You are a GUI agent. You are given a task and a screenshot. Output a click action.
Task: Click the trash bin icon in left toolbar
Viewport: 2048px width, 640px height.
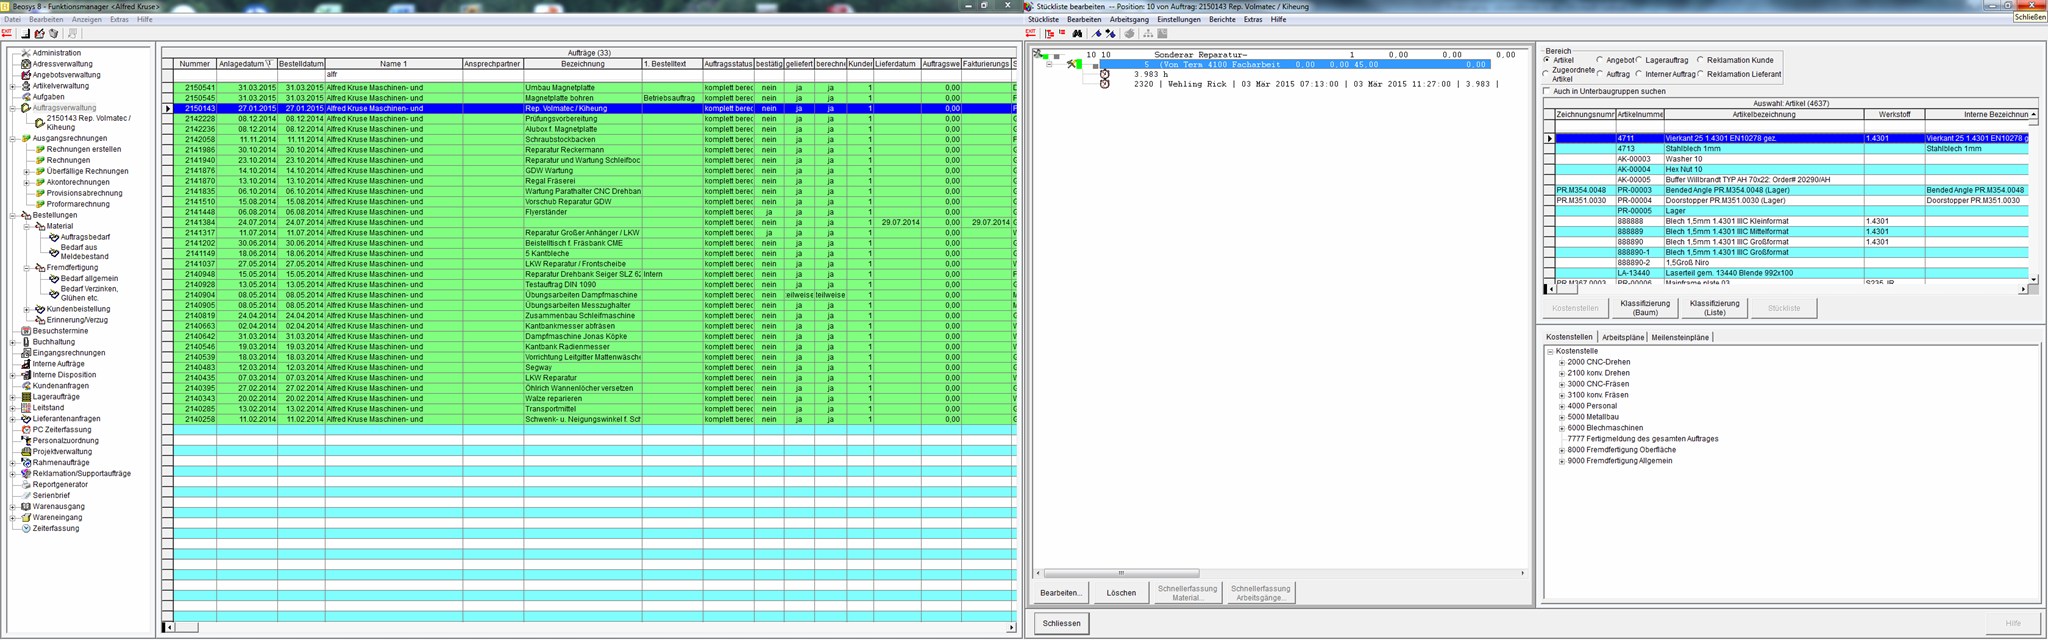pos(54,33)
